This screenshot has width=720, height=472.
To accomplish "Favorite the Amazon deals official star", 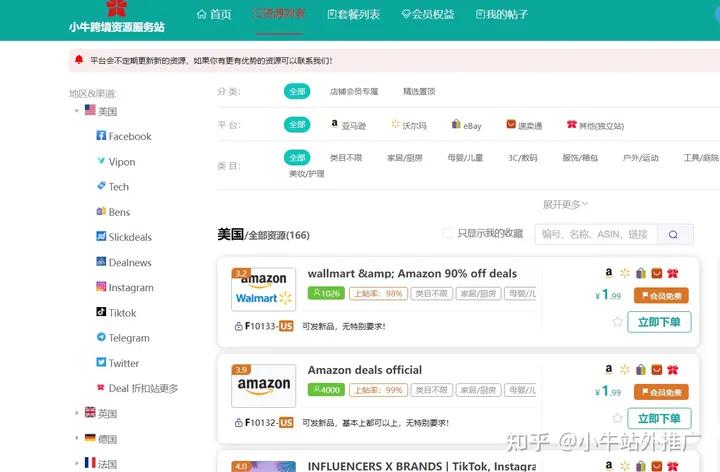I will [x=617, y=418].
